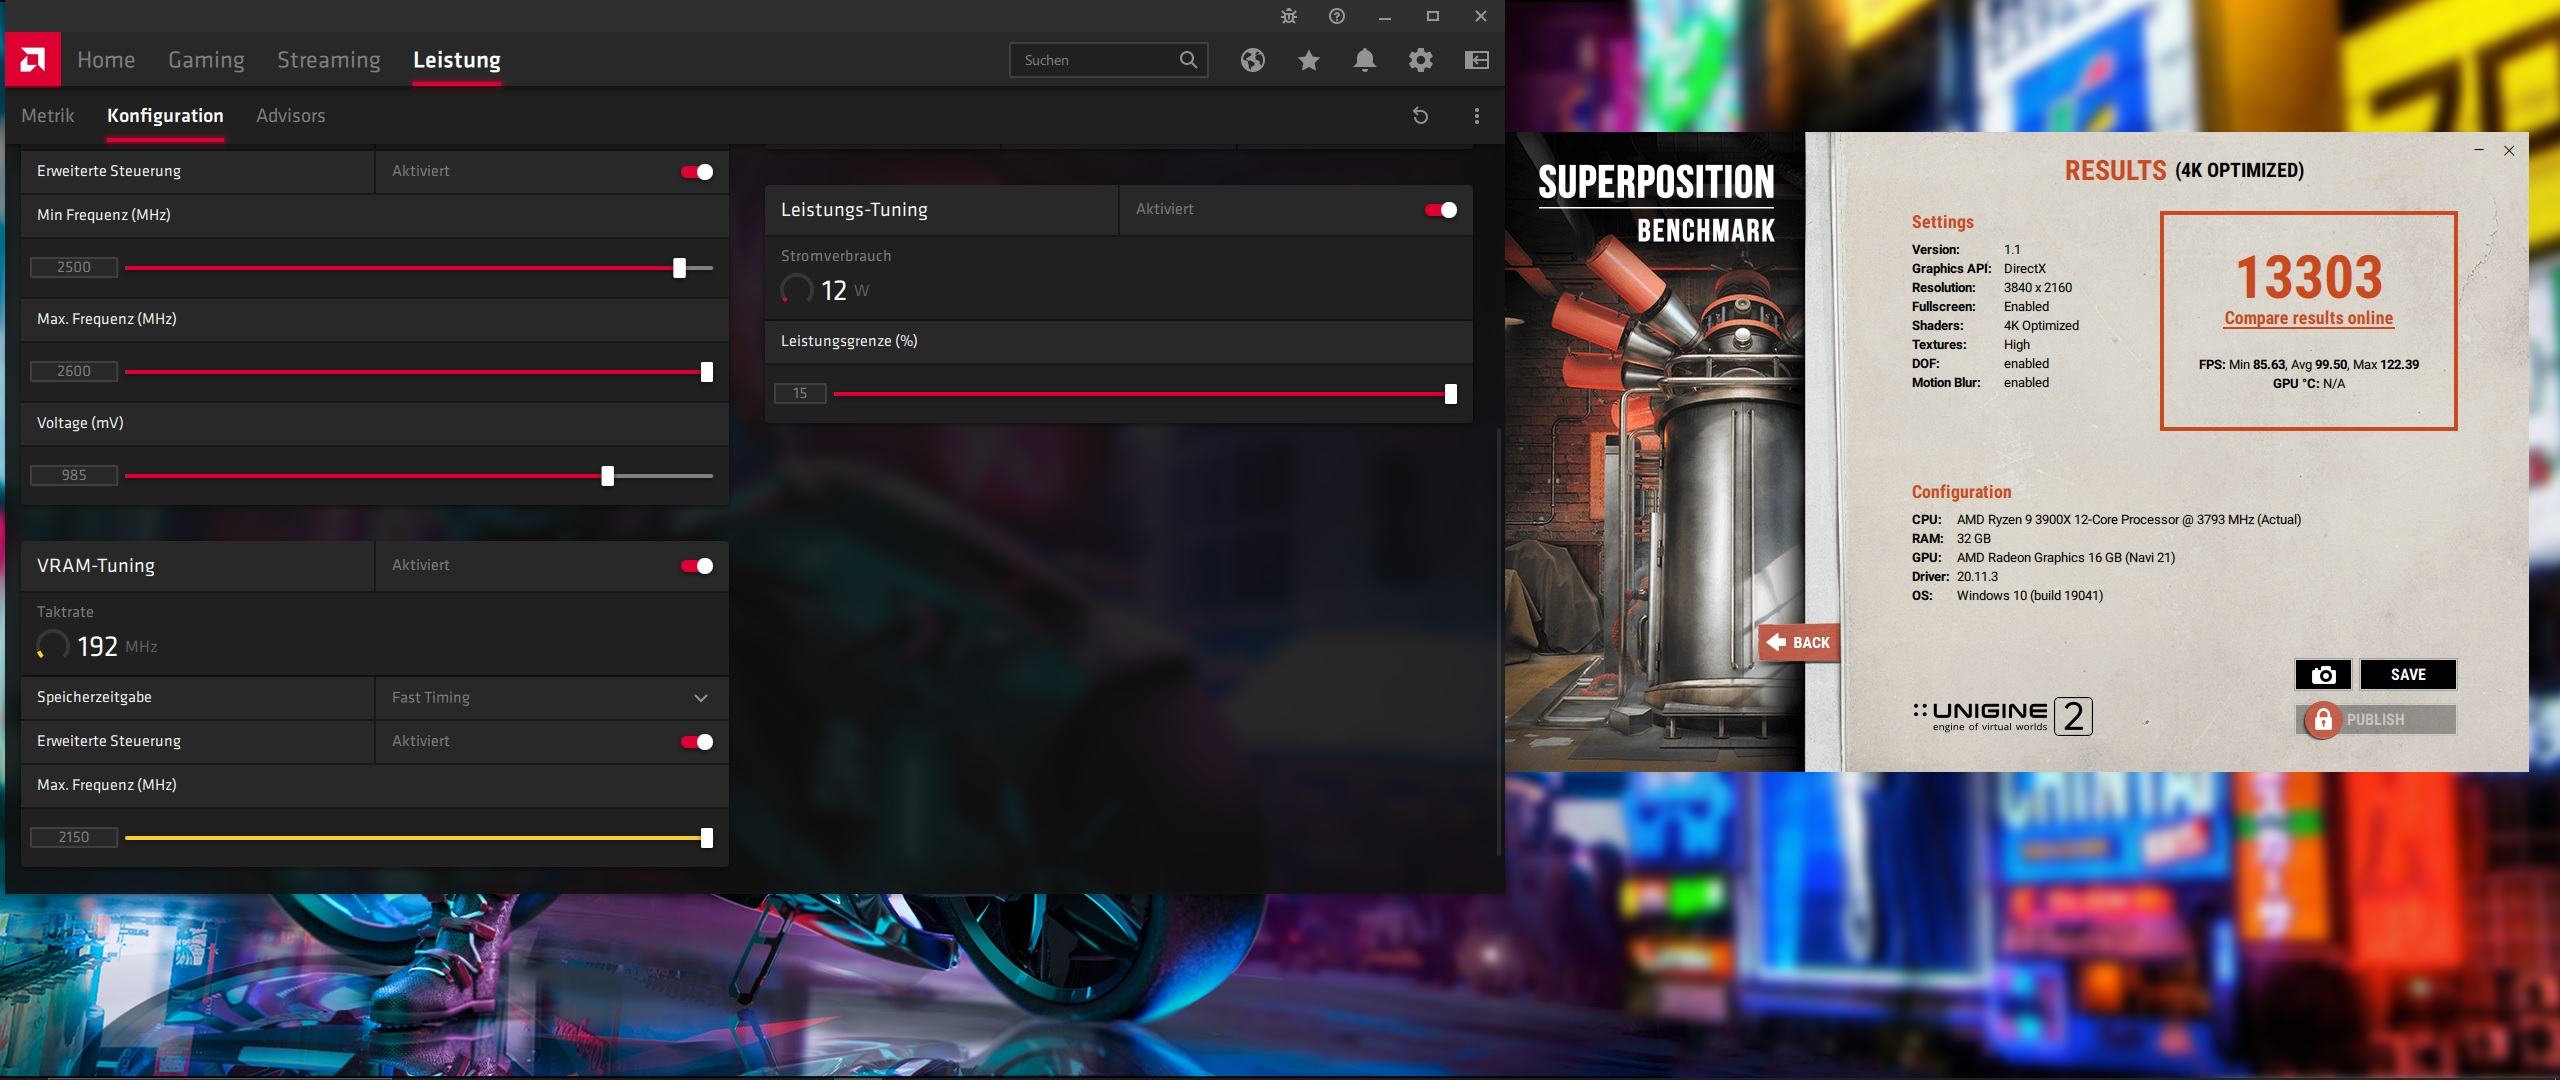
Task: Click the vertical scrollbar in Radeon window
Action: 1498,640
